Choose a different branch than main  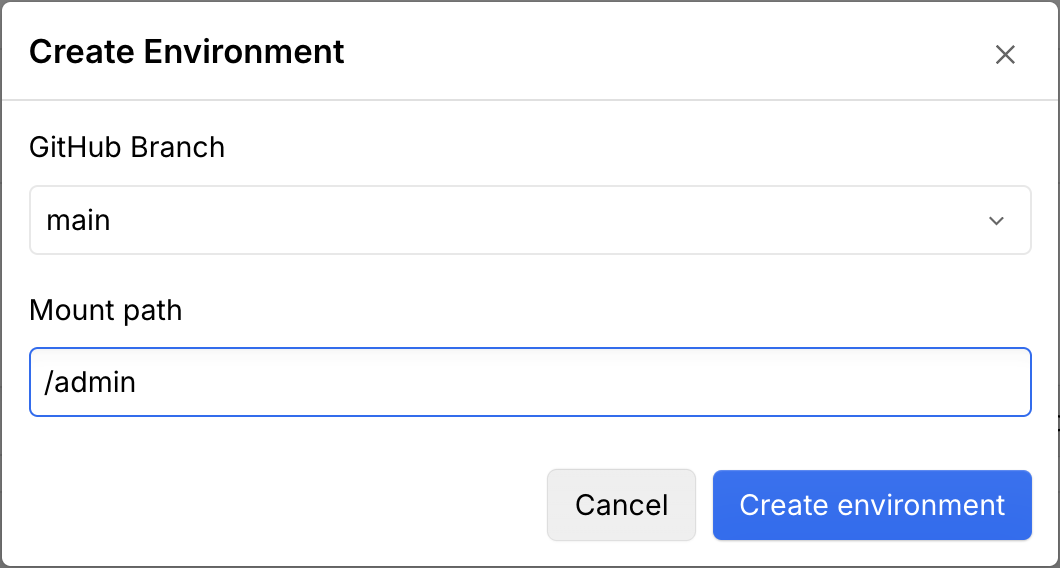(529, 220)
